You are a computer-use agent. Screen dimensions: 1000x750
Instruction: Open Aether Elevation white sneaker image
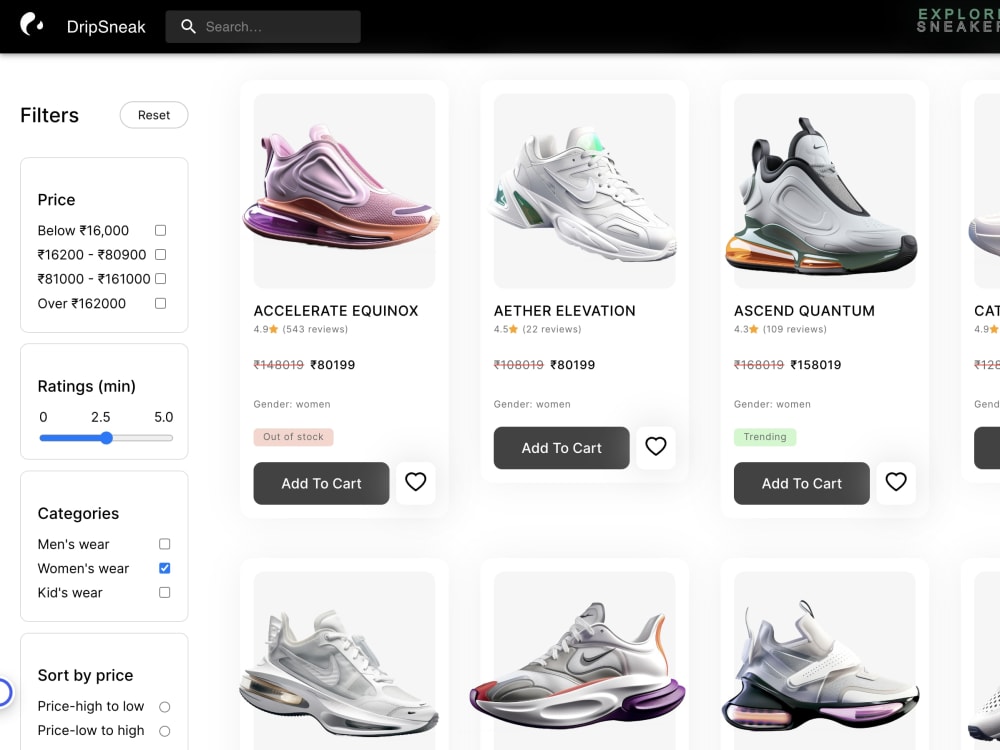click(x=584, y=191)
